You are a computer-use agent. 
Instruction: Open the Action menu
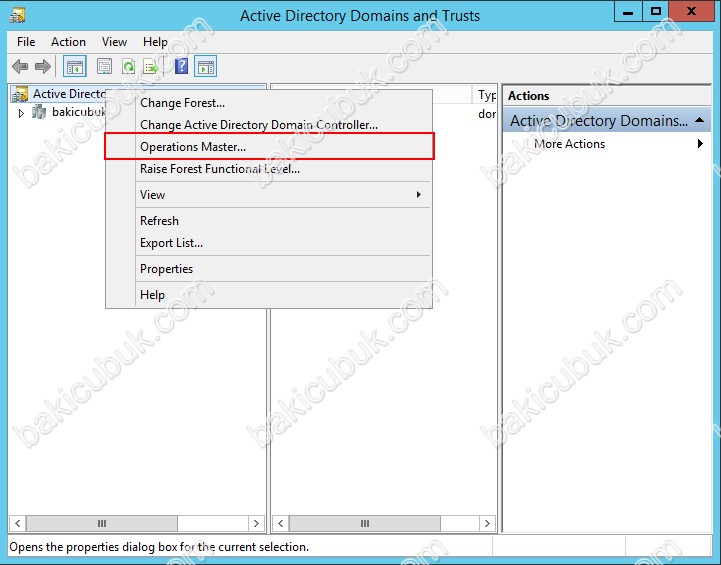(68, 42)
